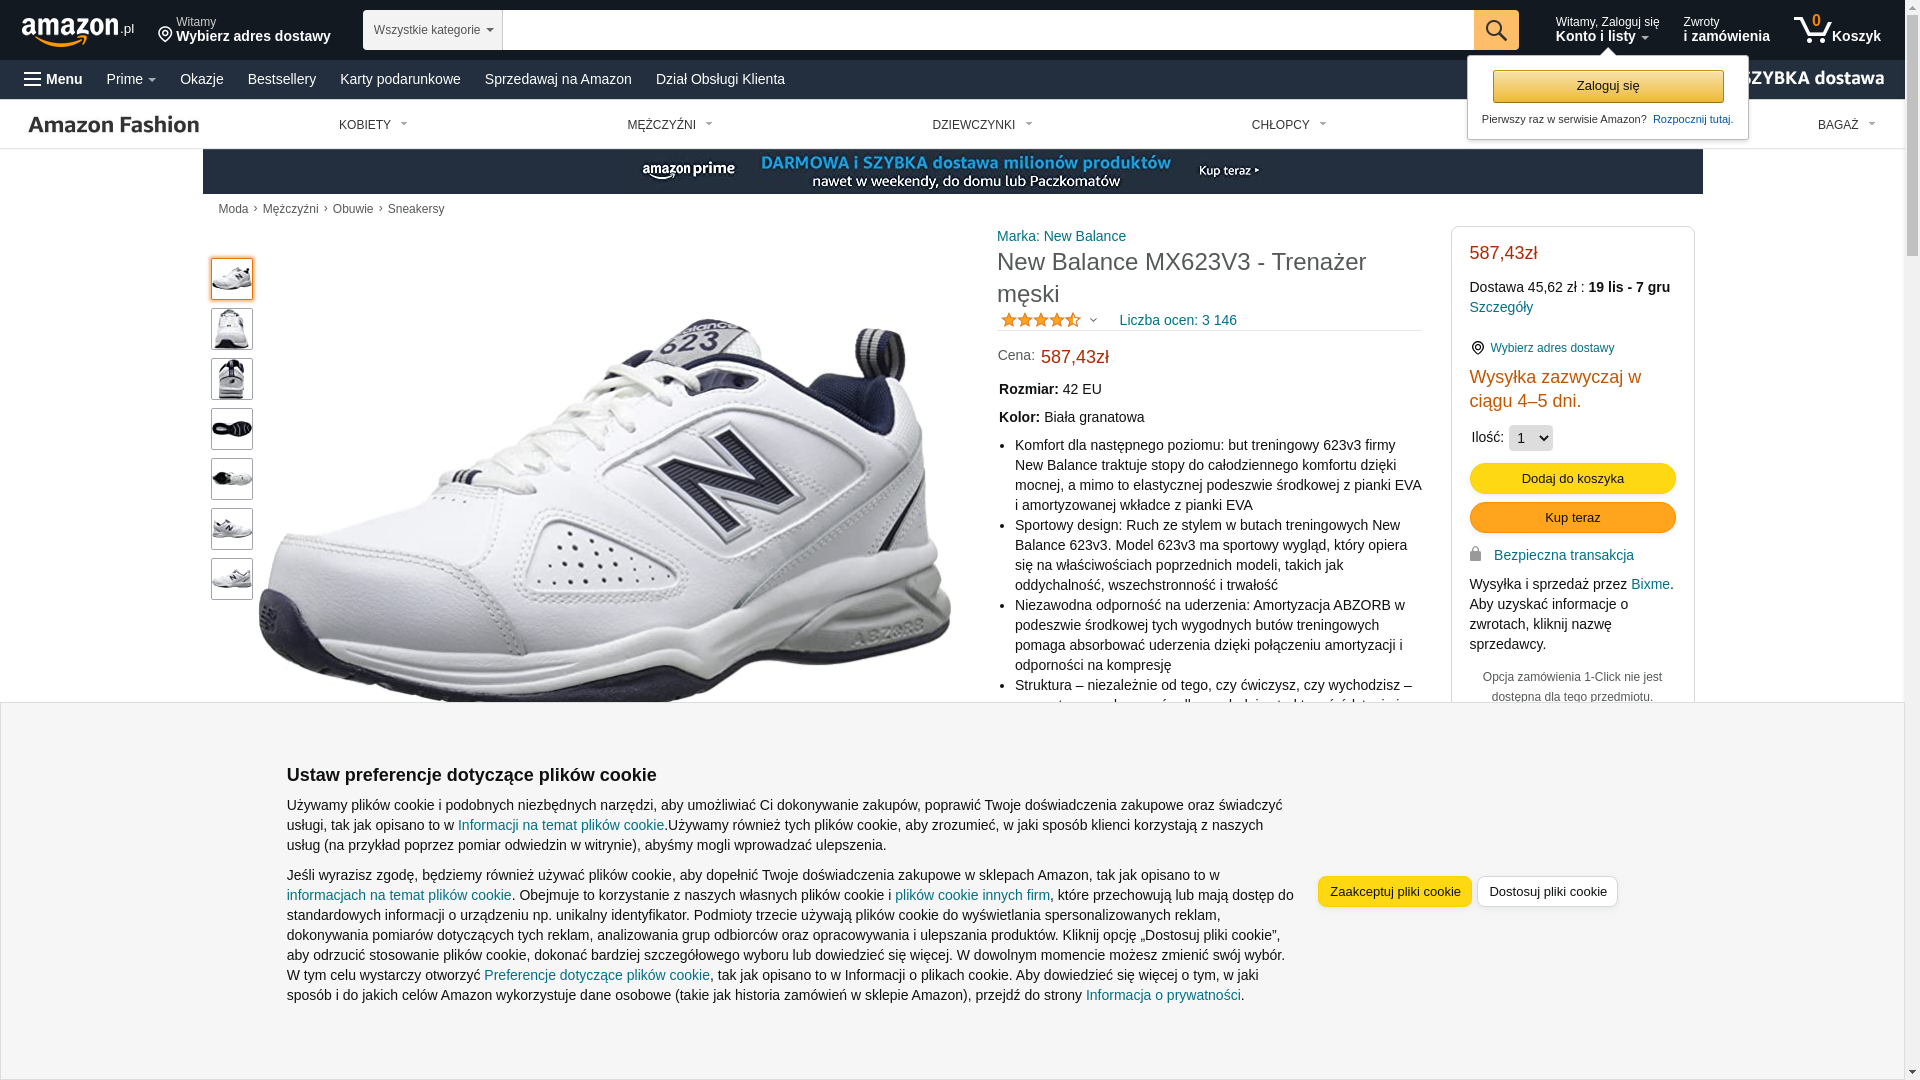Select the second shoe thumbnail image
The height and width of the screenshot is (1080, 1920).
[x=232, y=329]
